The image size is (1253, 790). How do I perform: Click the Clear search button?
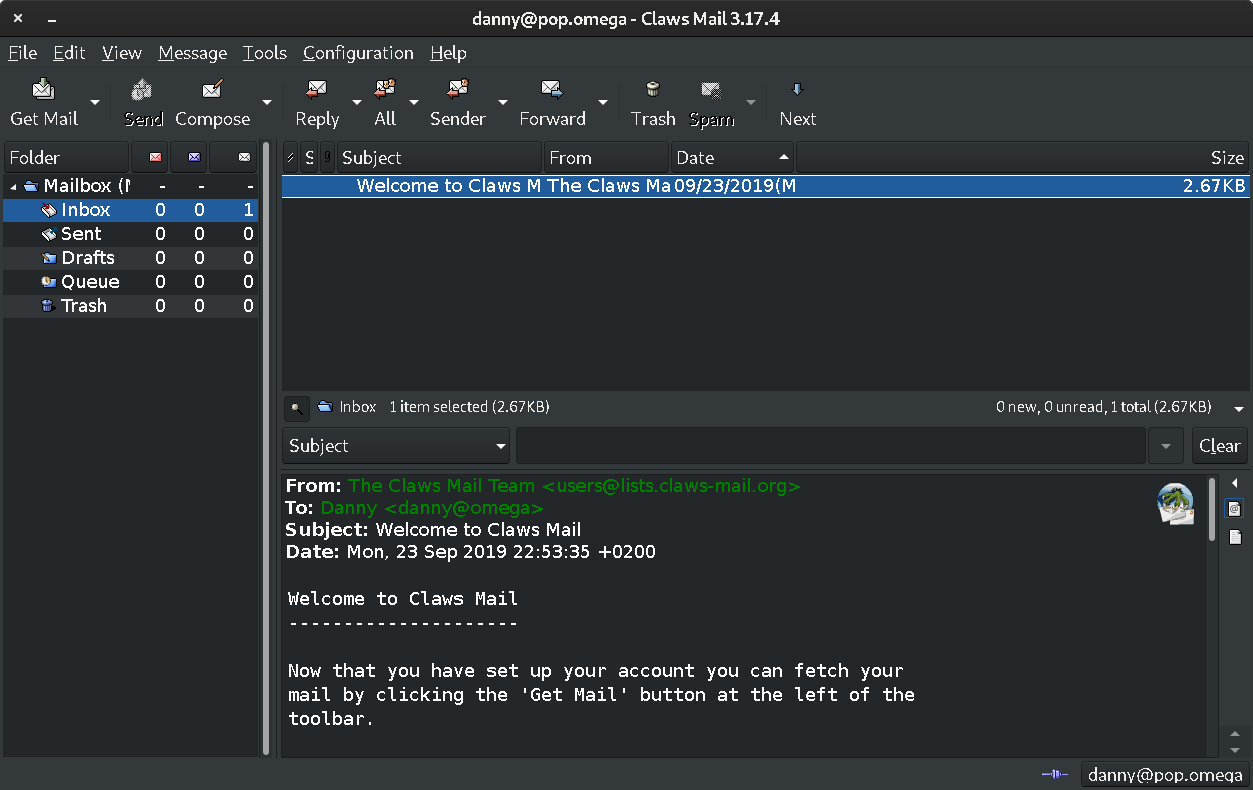1219,446
